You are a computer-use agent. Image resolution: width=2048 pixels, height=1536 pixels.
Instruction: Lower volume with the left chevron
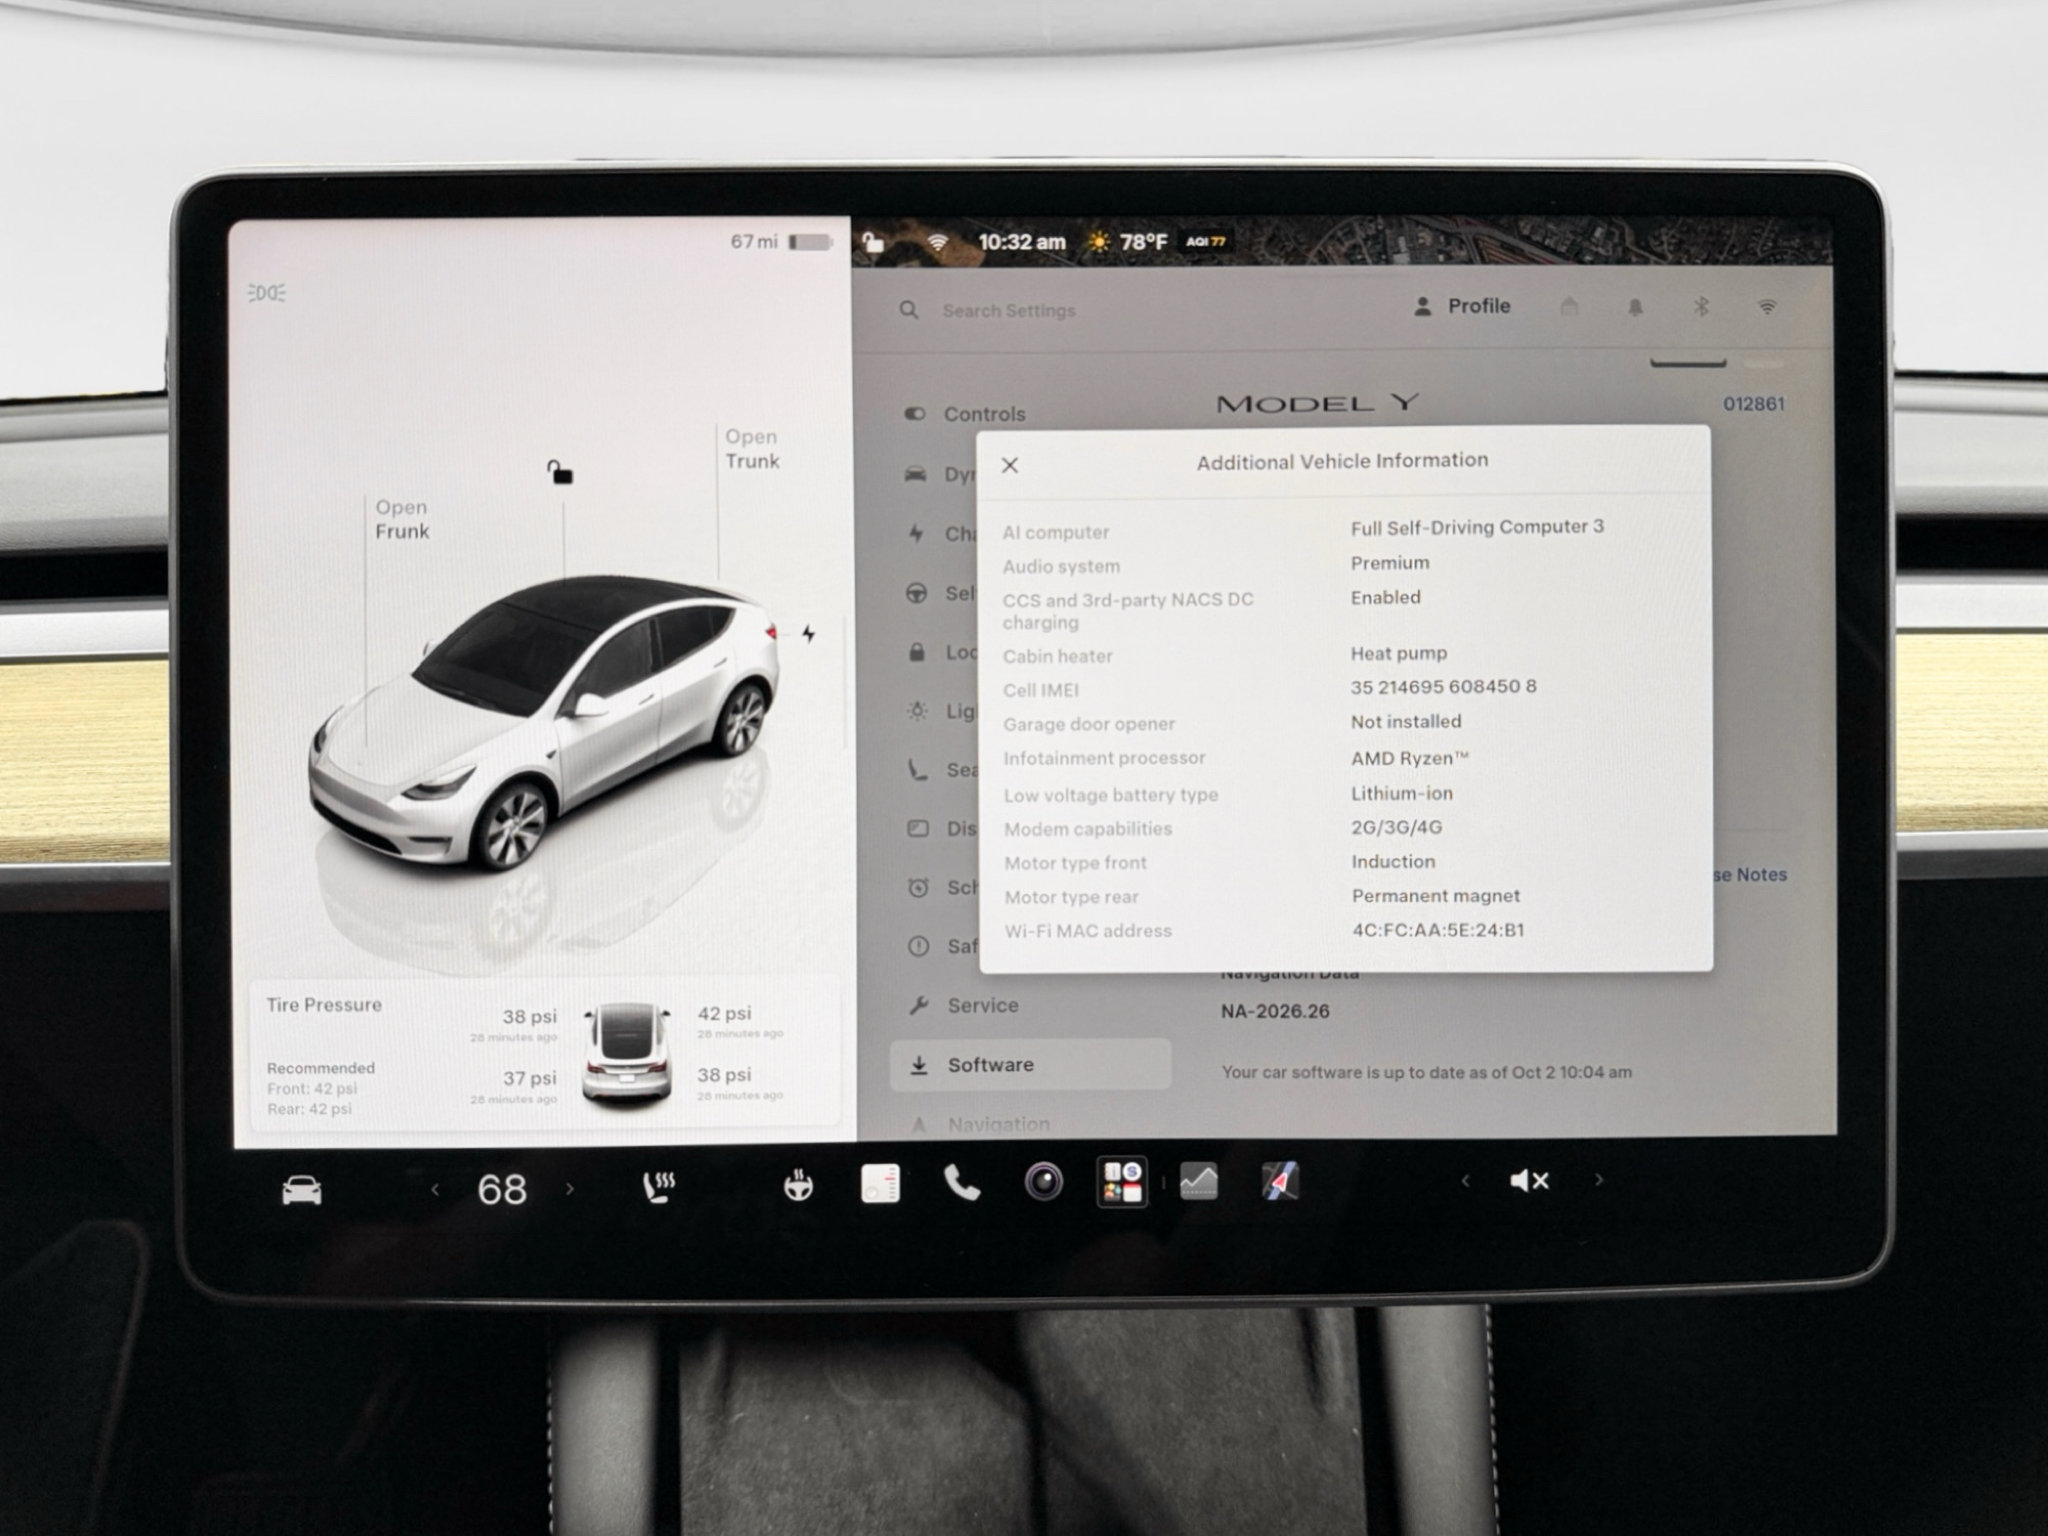[x=1465, y=1181]
